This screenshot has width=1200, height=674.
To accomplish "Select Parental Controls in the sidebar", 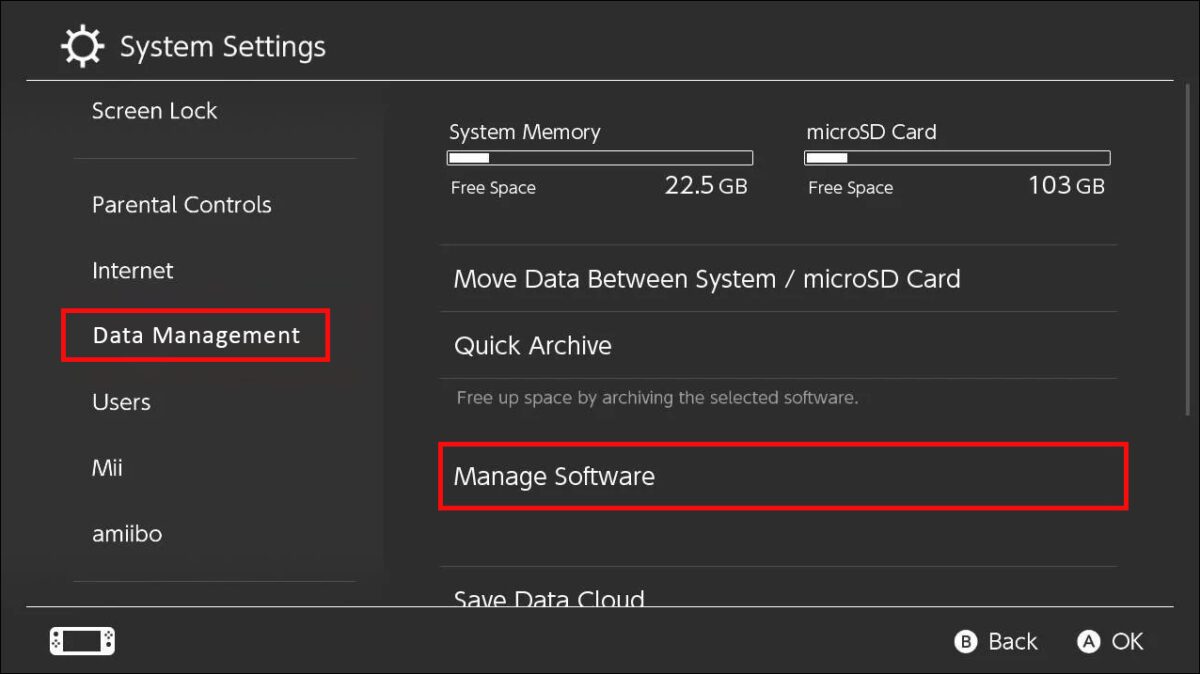I will coord(181,205).
